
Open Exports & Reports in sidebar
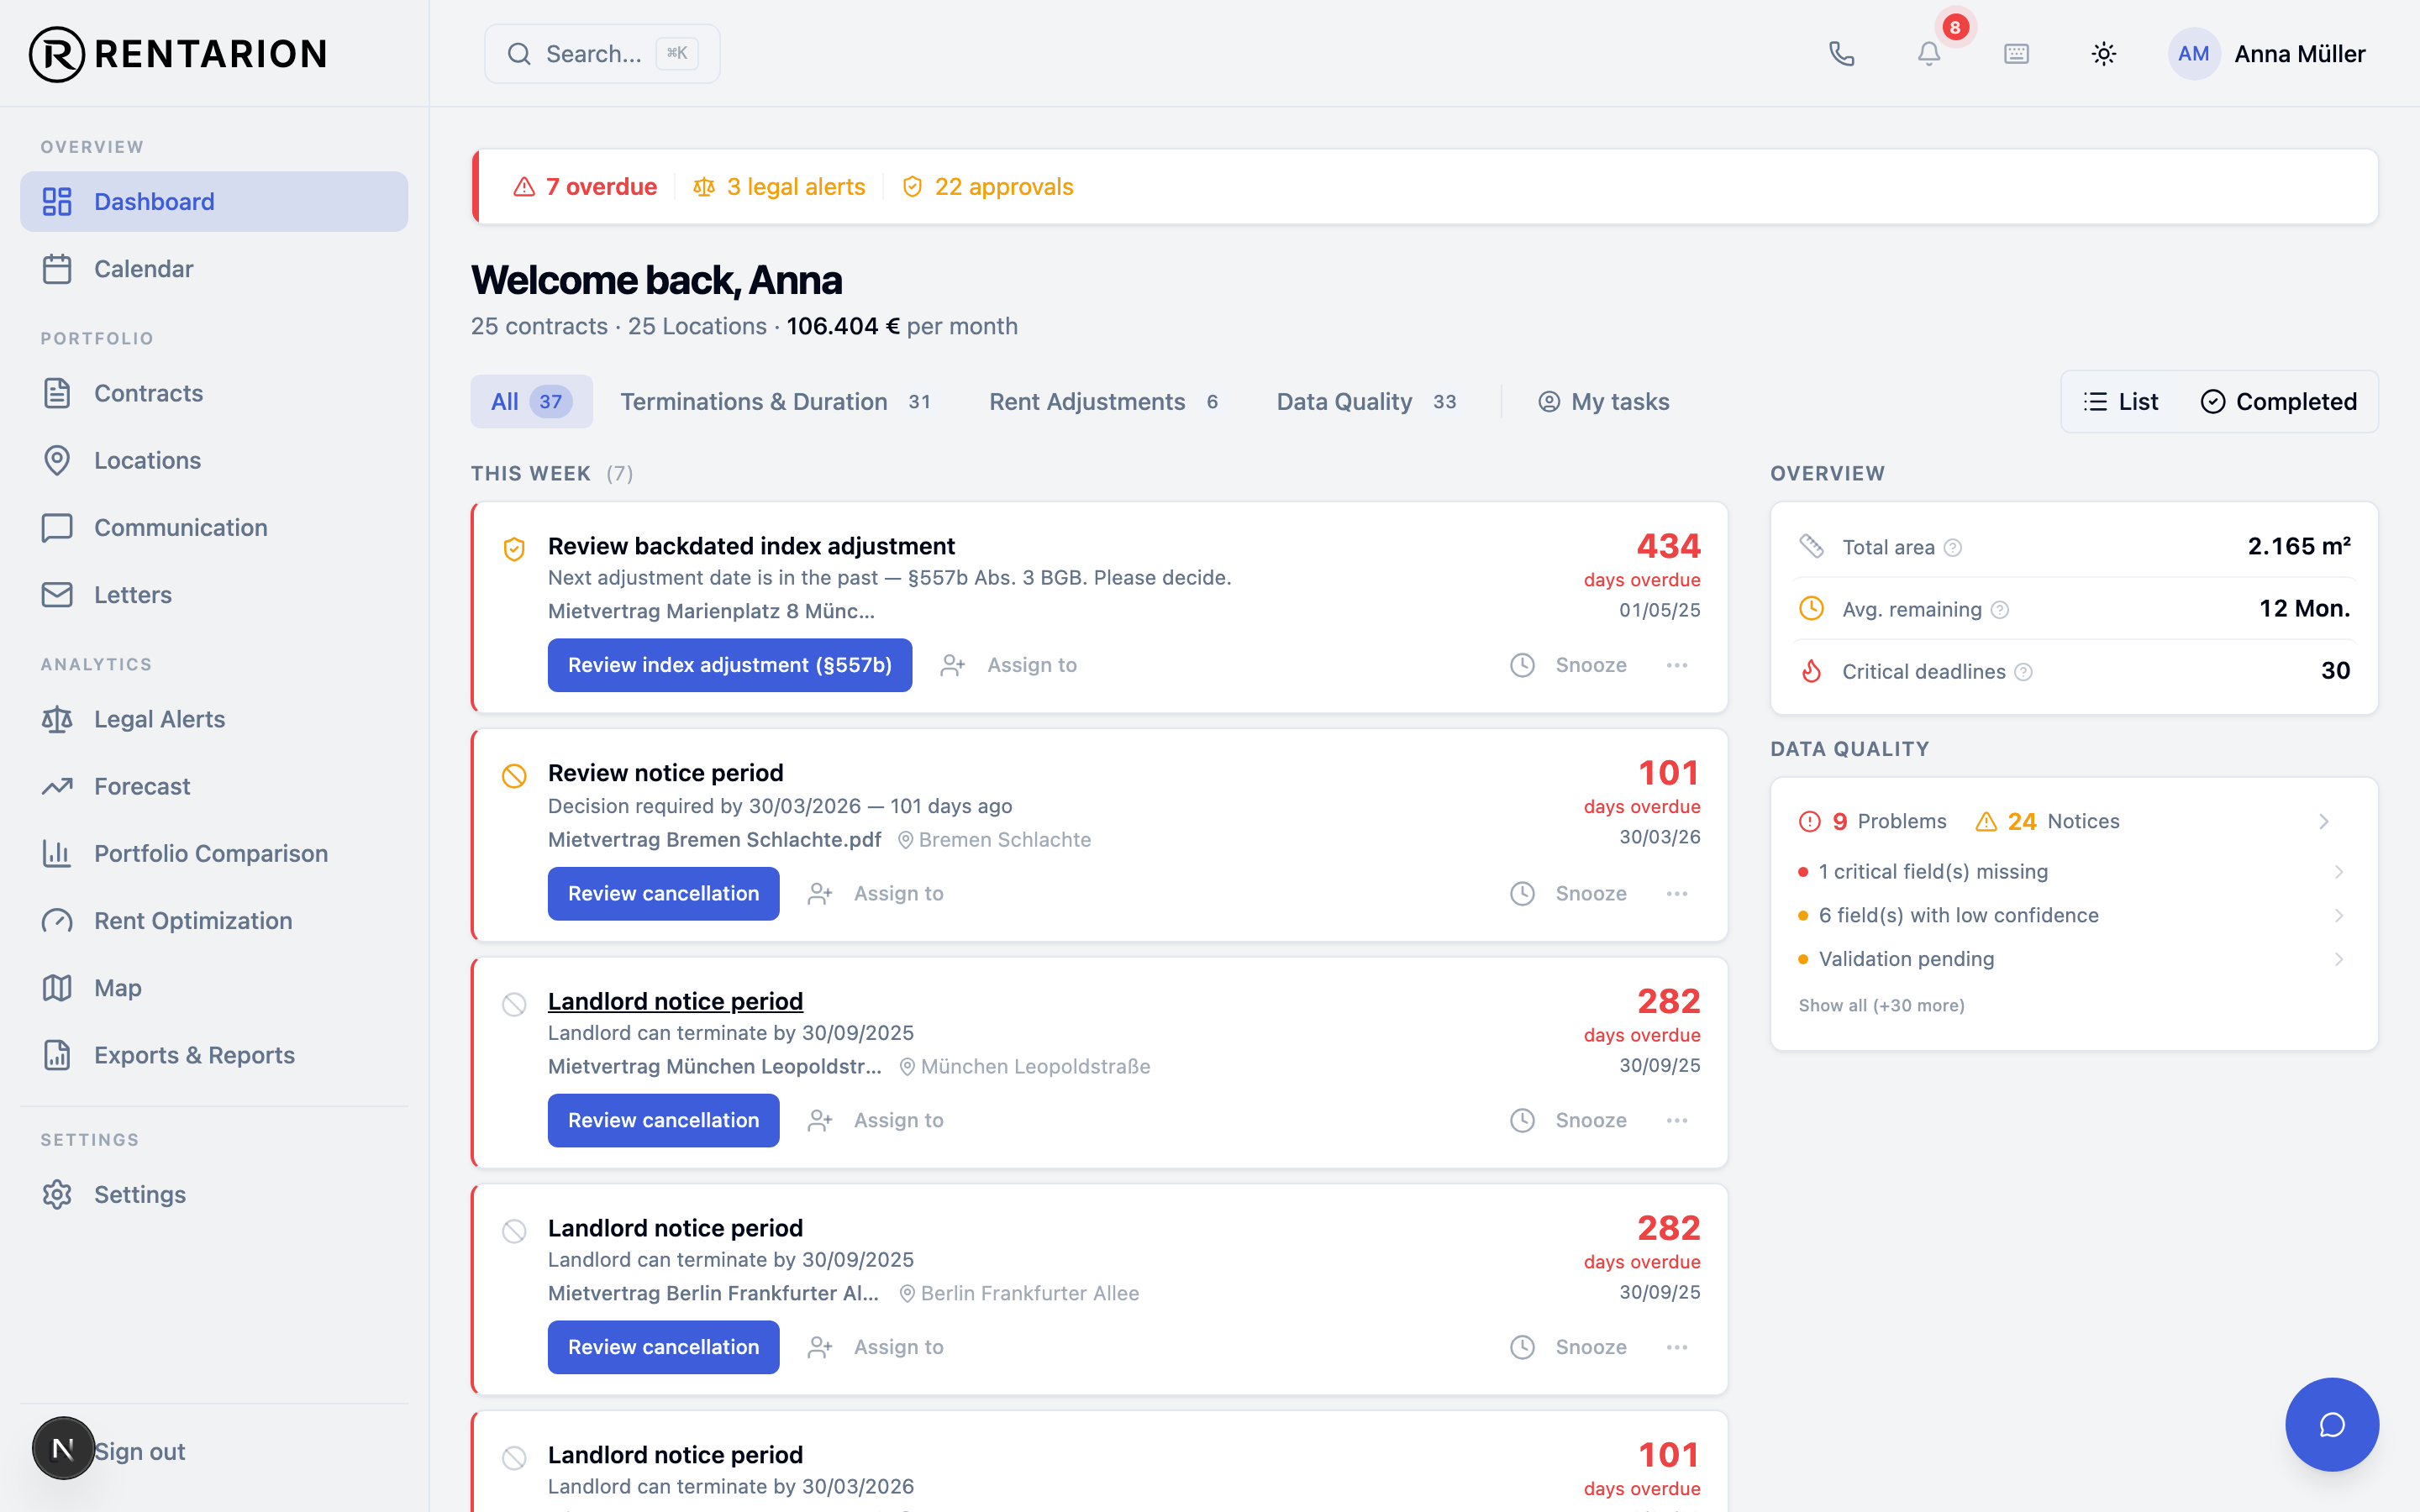tap(214, 1055)
